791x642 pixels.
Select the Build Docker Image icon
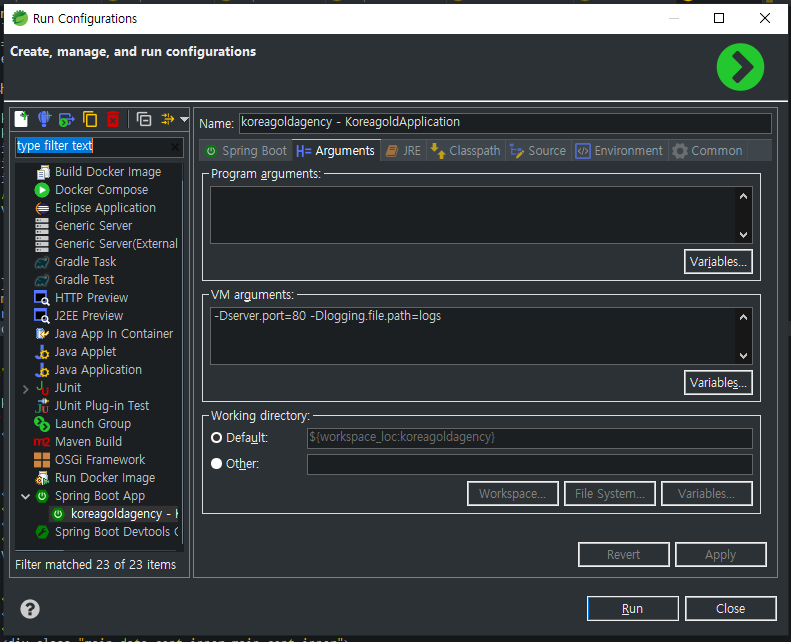[x=42, y=172]
